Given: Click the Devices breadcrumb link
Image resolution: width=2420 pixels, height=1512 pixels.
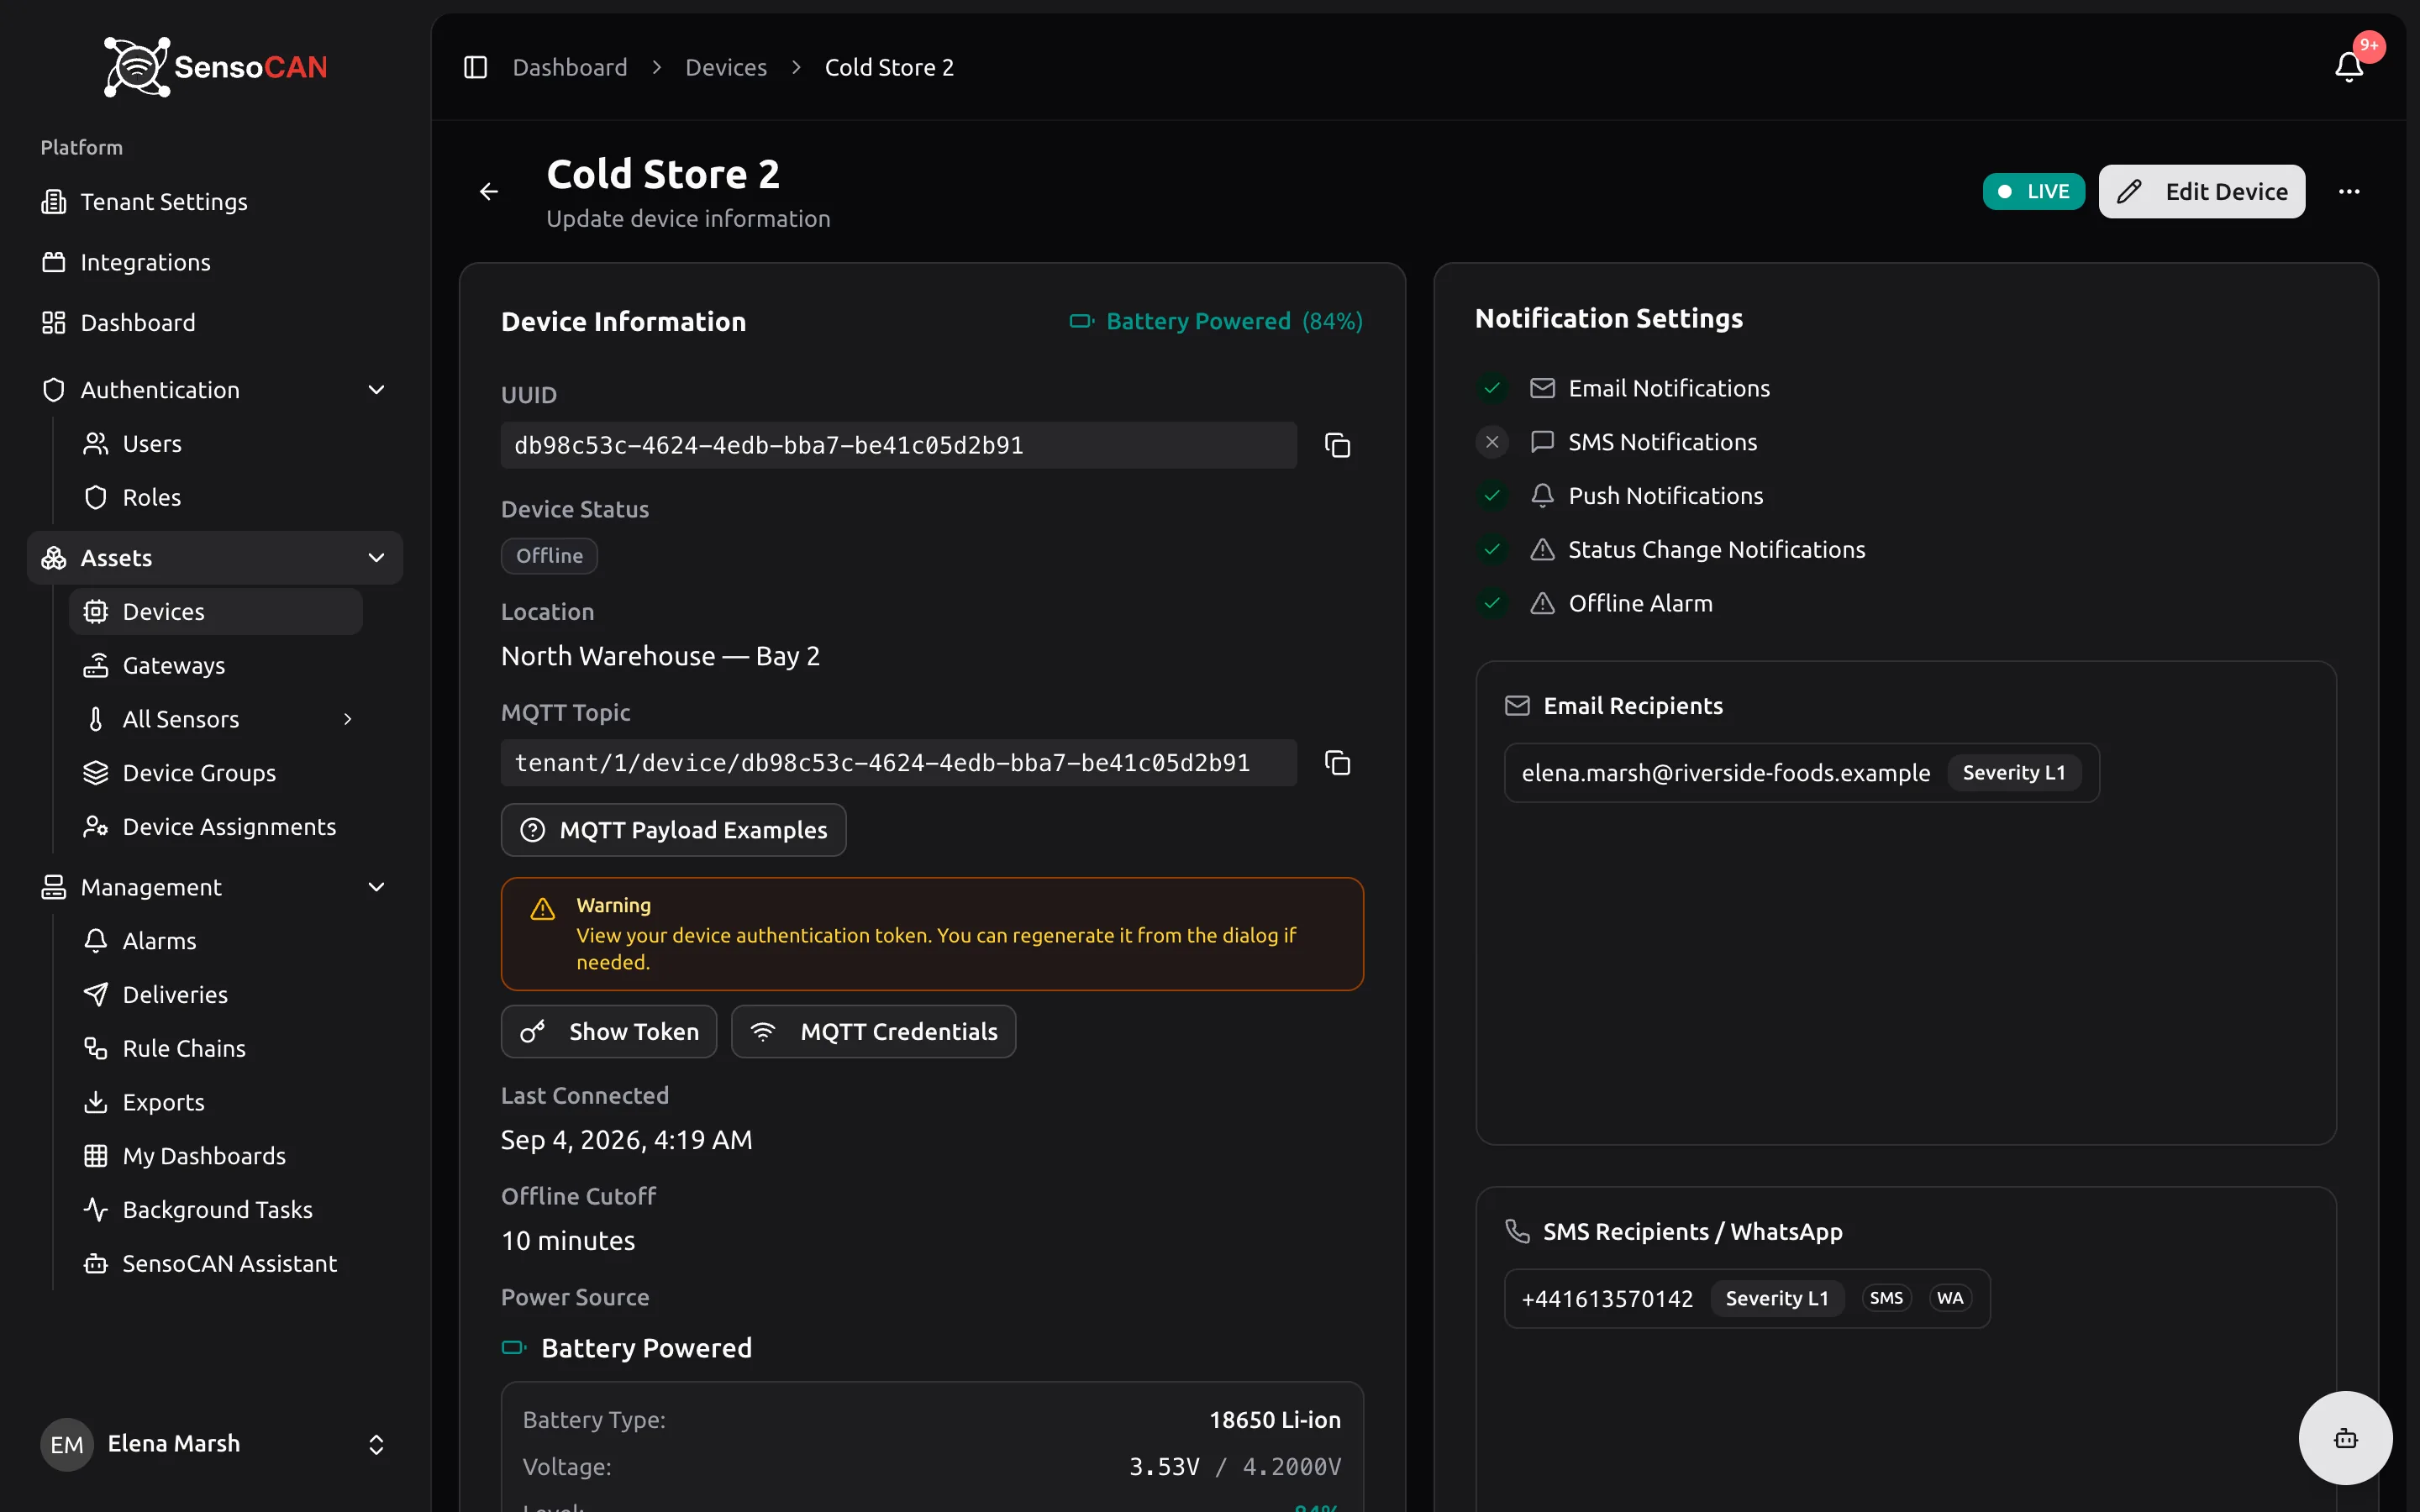Looking at the screenshot, I should coord(726,67).
